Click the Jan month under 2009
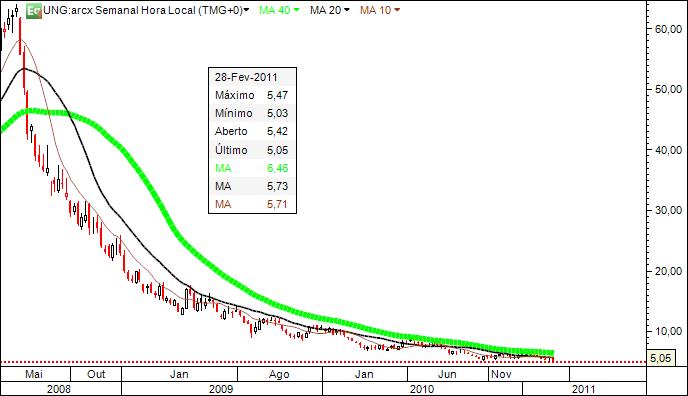This screenshot has width=688, height=396. point(179,374)
